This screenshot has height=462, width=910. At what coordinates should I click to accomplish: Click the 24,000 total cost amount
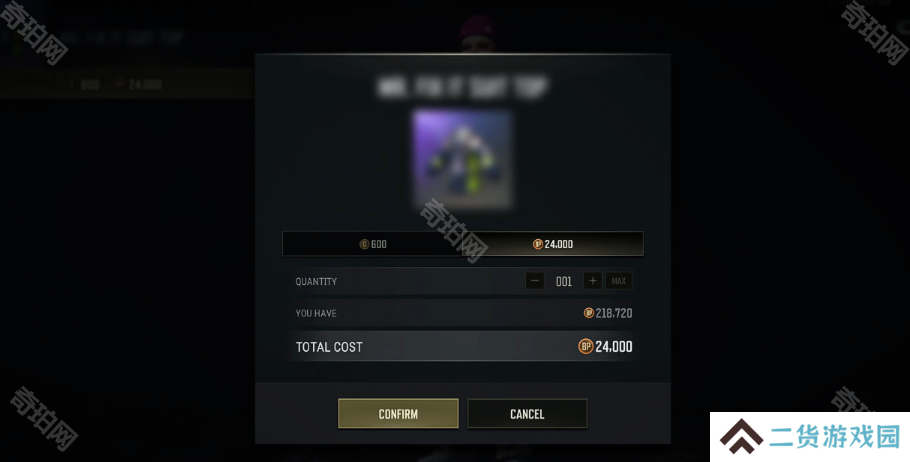coord(613,346)
